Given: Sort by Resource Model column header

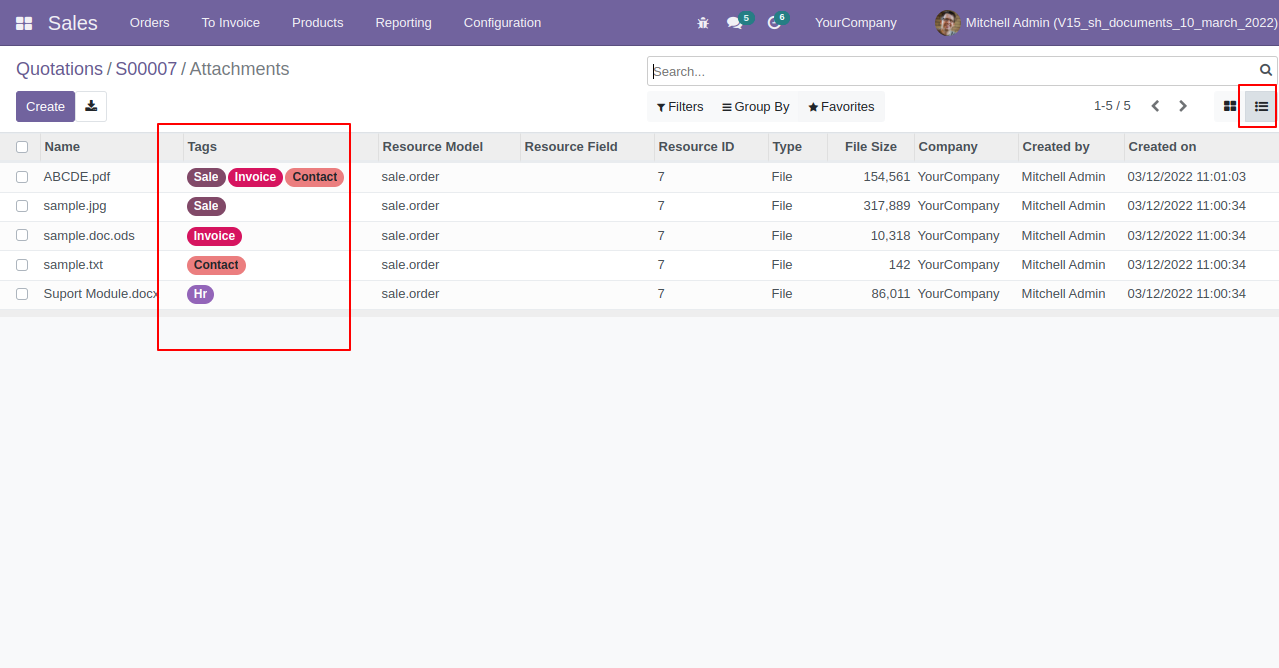Looking at the screenshot, I should [432, 147].
